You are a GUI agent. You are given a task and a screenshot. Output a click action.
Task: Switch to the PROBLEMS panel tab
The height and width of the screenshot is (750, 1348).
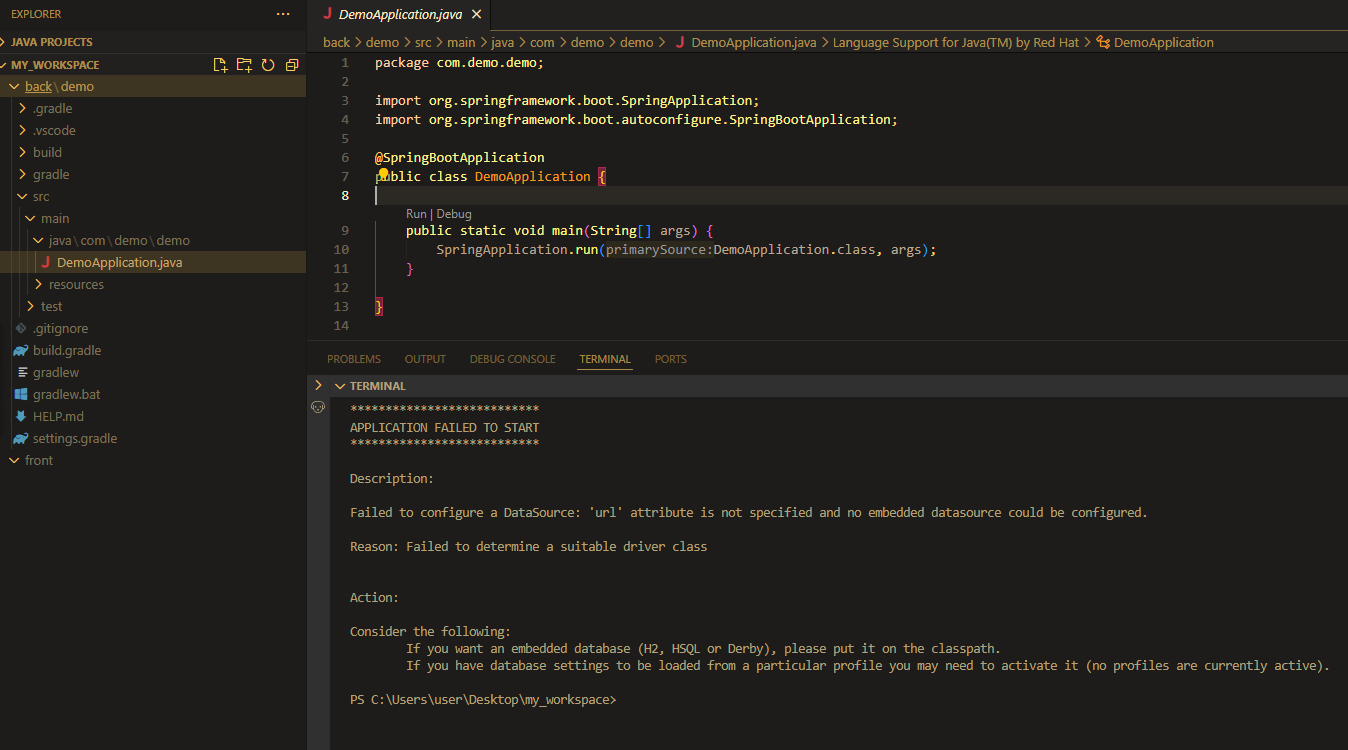(354, 359)
